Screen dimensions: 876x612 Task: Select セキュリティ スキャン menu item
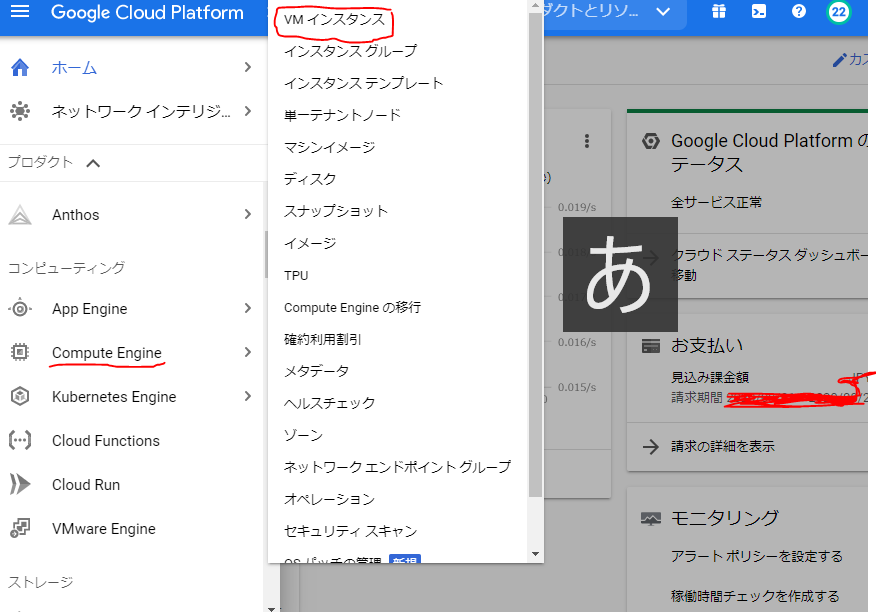click(350, 531)
